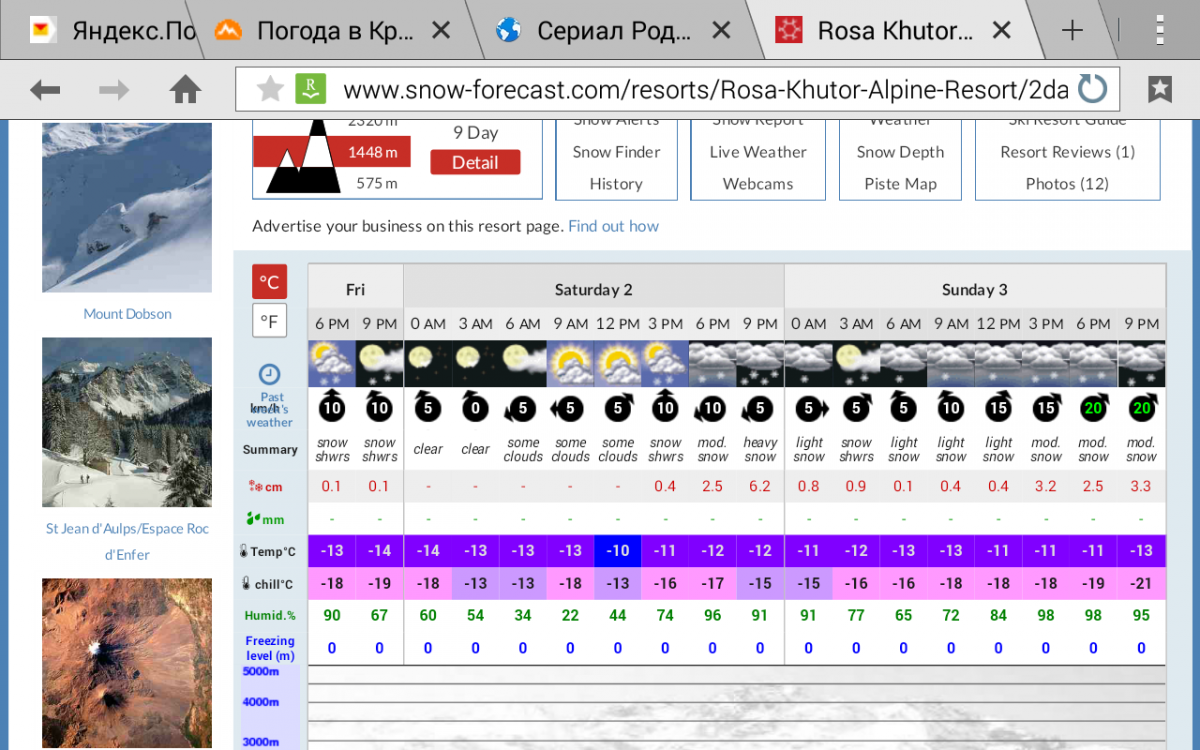Open the Webcams link
Viewport: 1200px width, 750px height.
(x=758, y=184)
